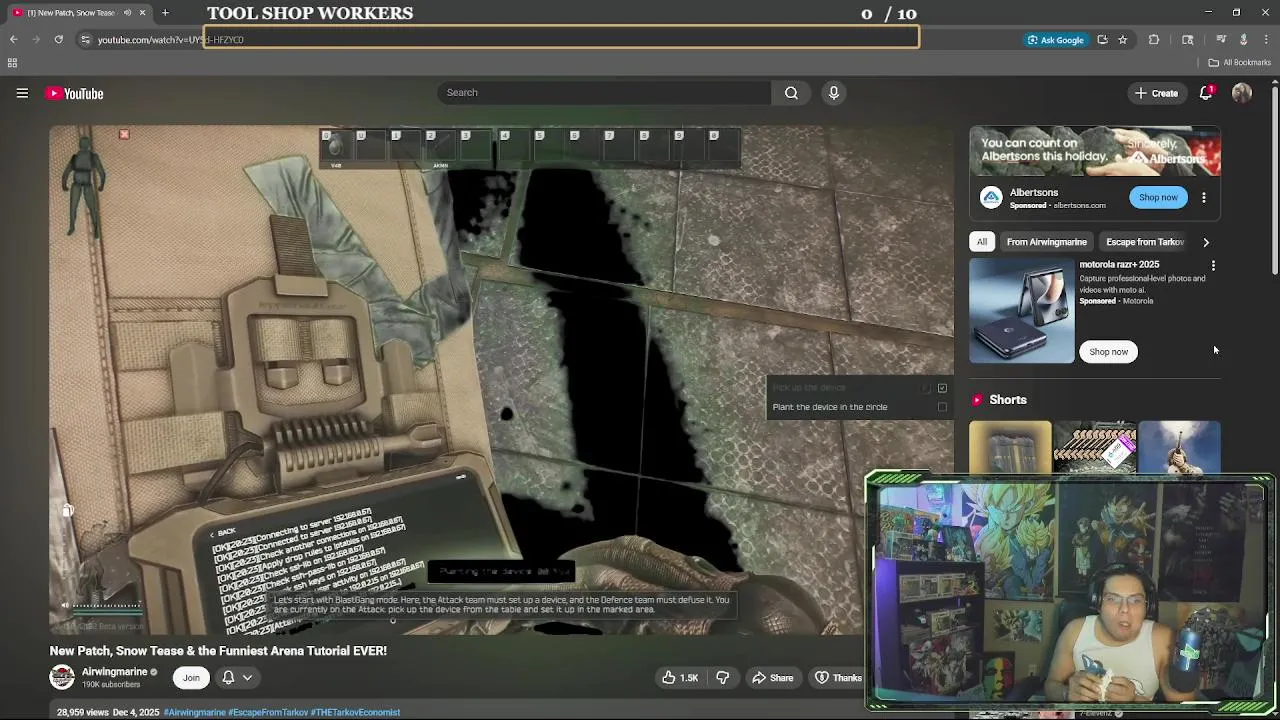This screenshot has height=720, width=1280.
Task: Reload the current page
Action: coord(59,40)
